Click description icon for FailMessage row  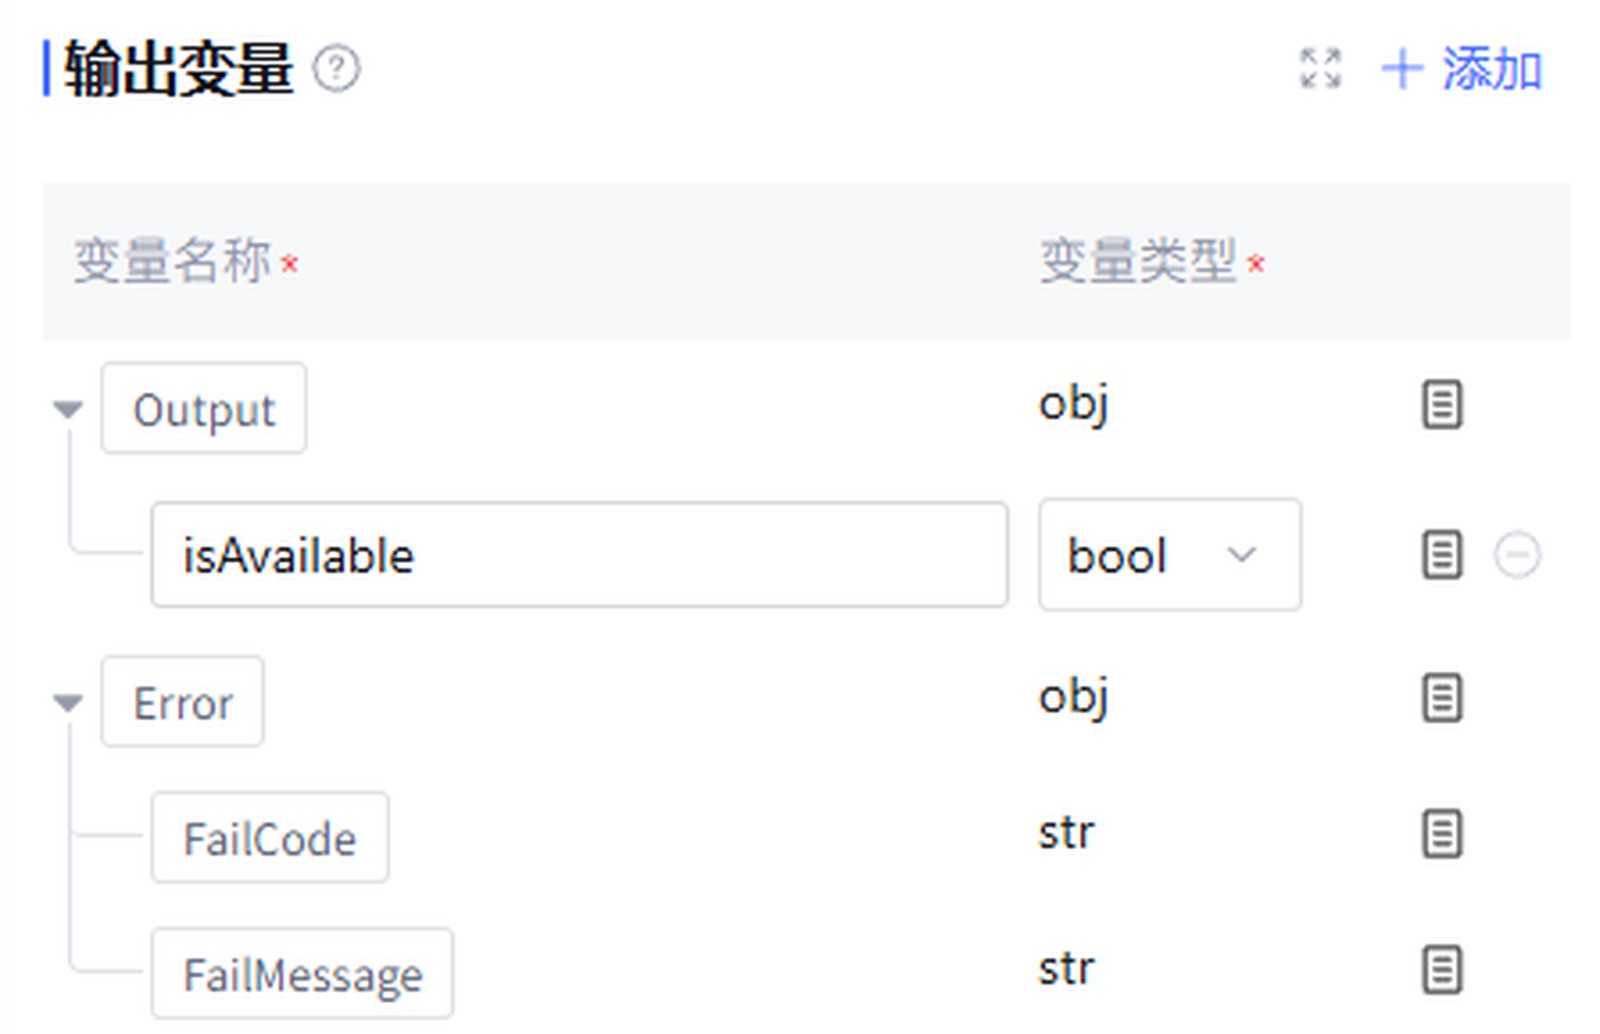pos(1441,970)
